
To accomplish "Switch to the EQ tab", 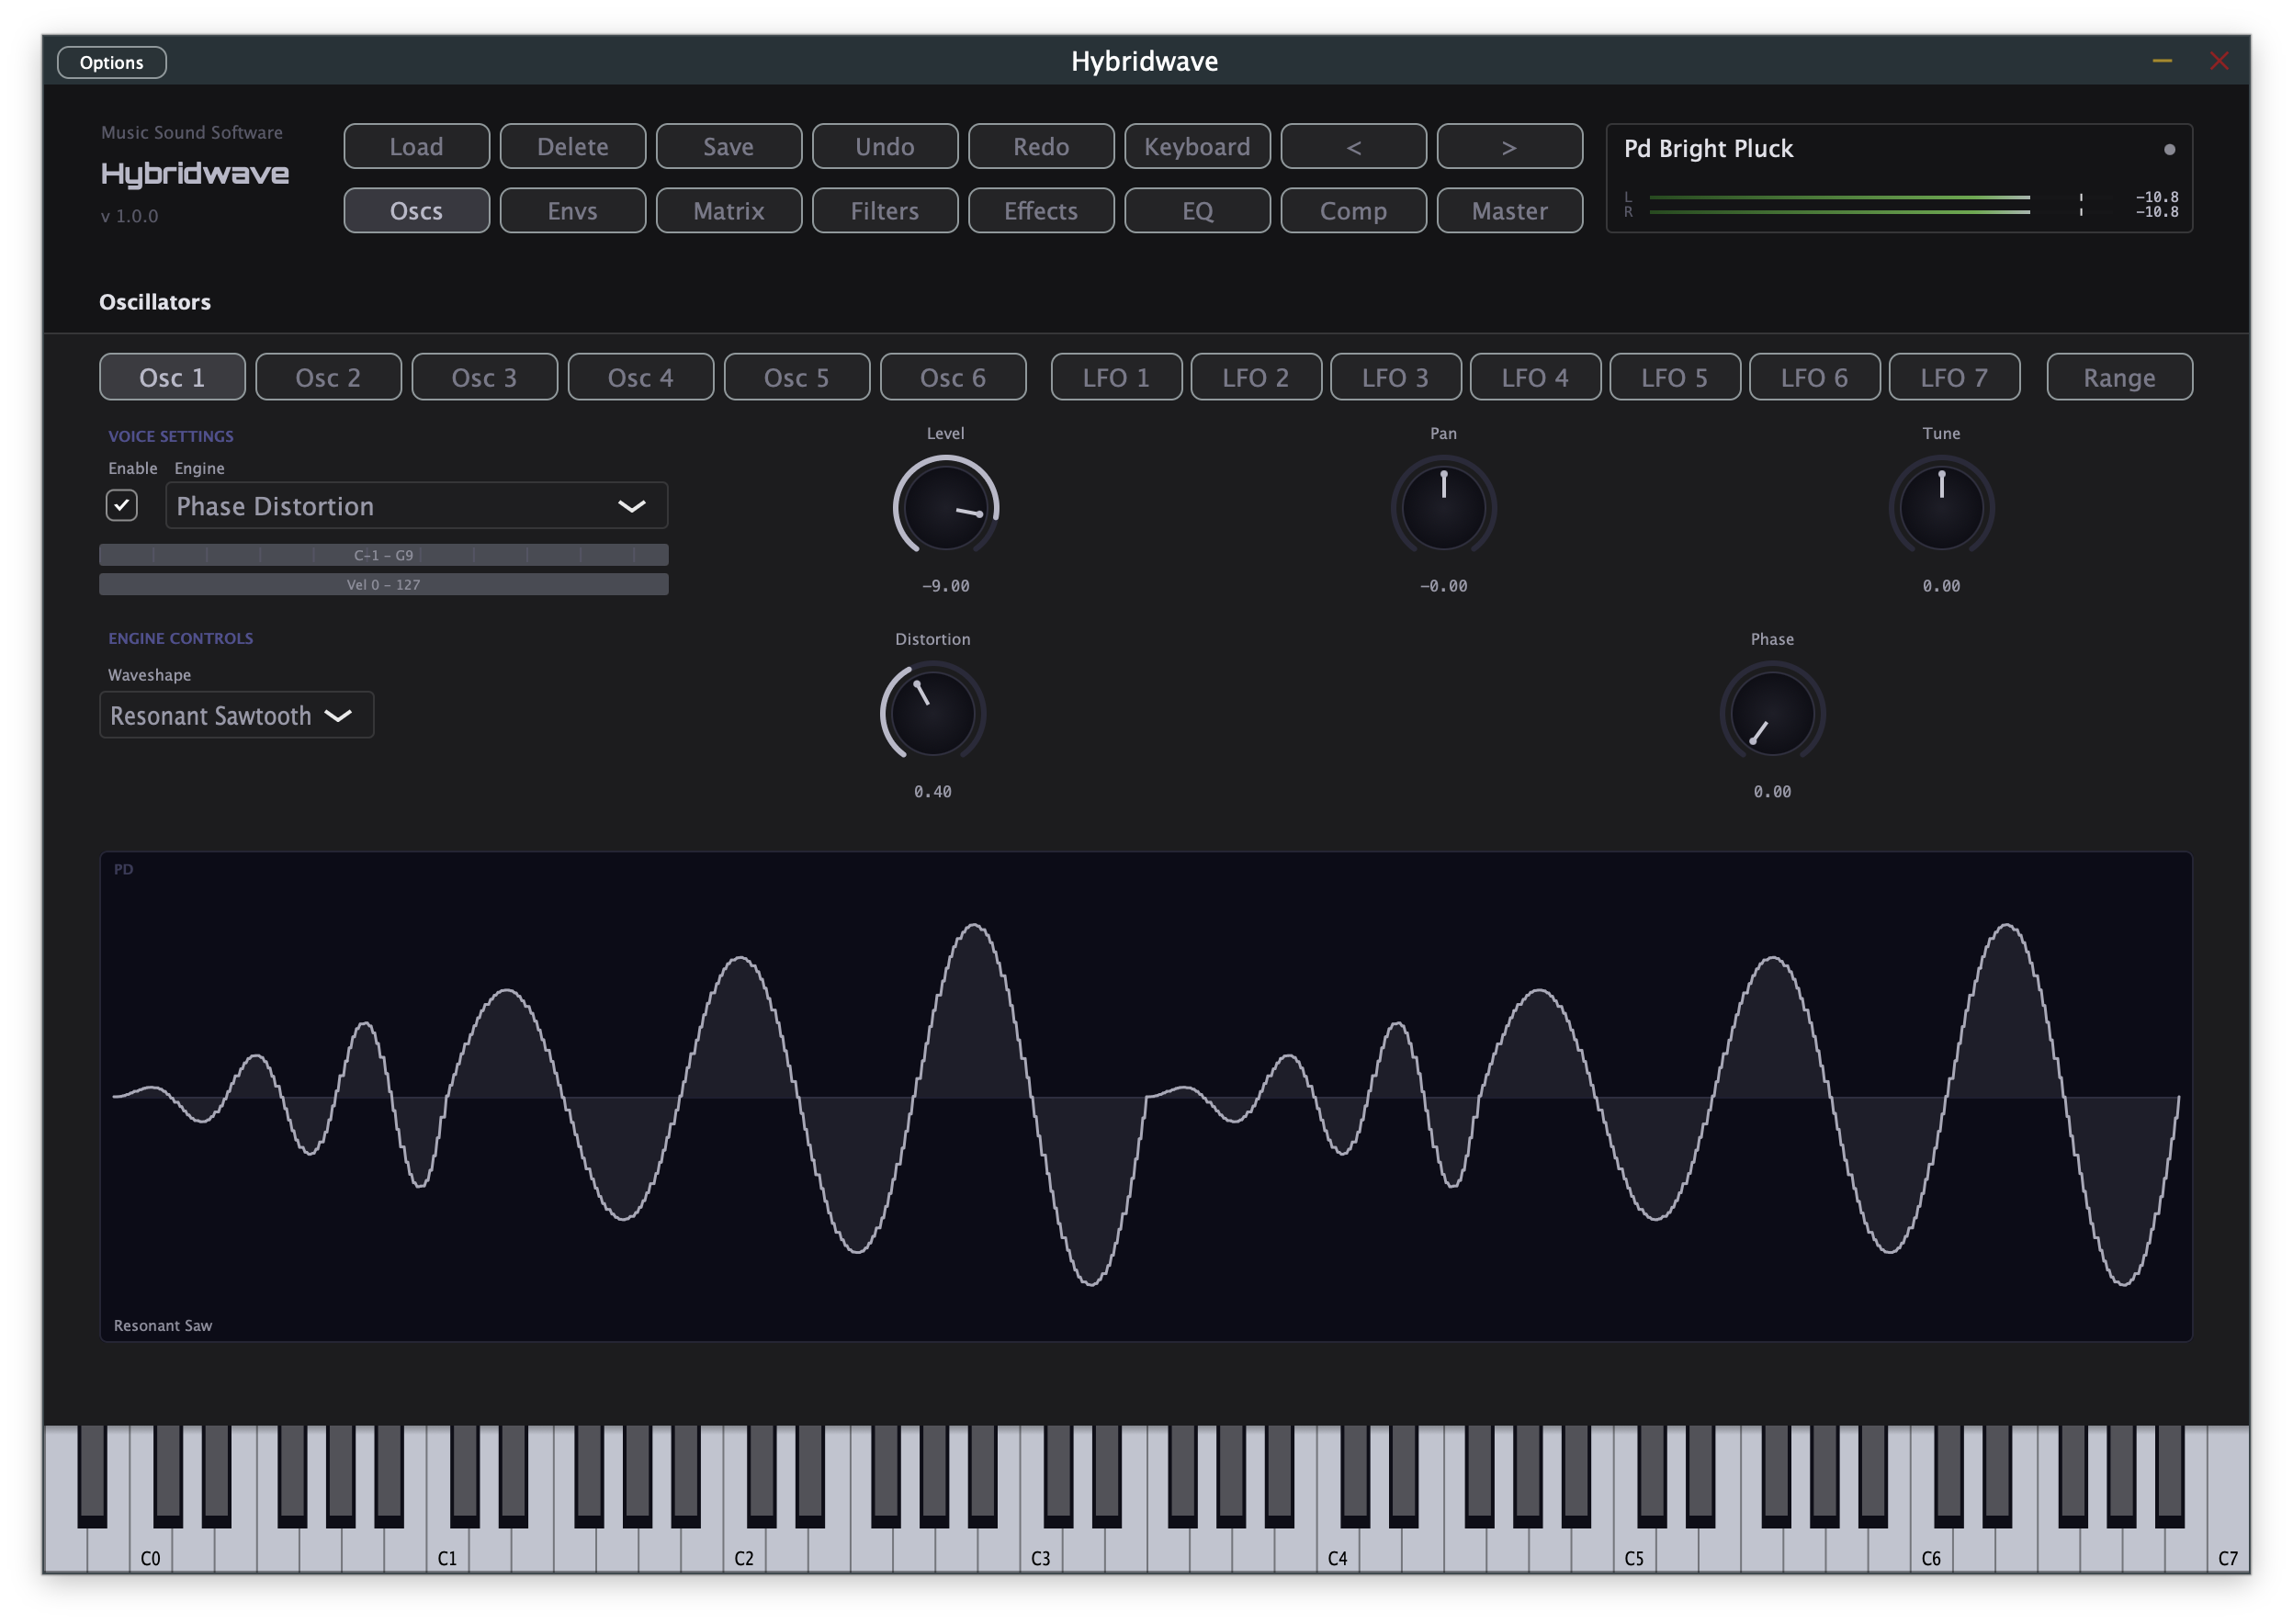I will [x=1196, y=210].
